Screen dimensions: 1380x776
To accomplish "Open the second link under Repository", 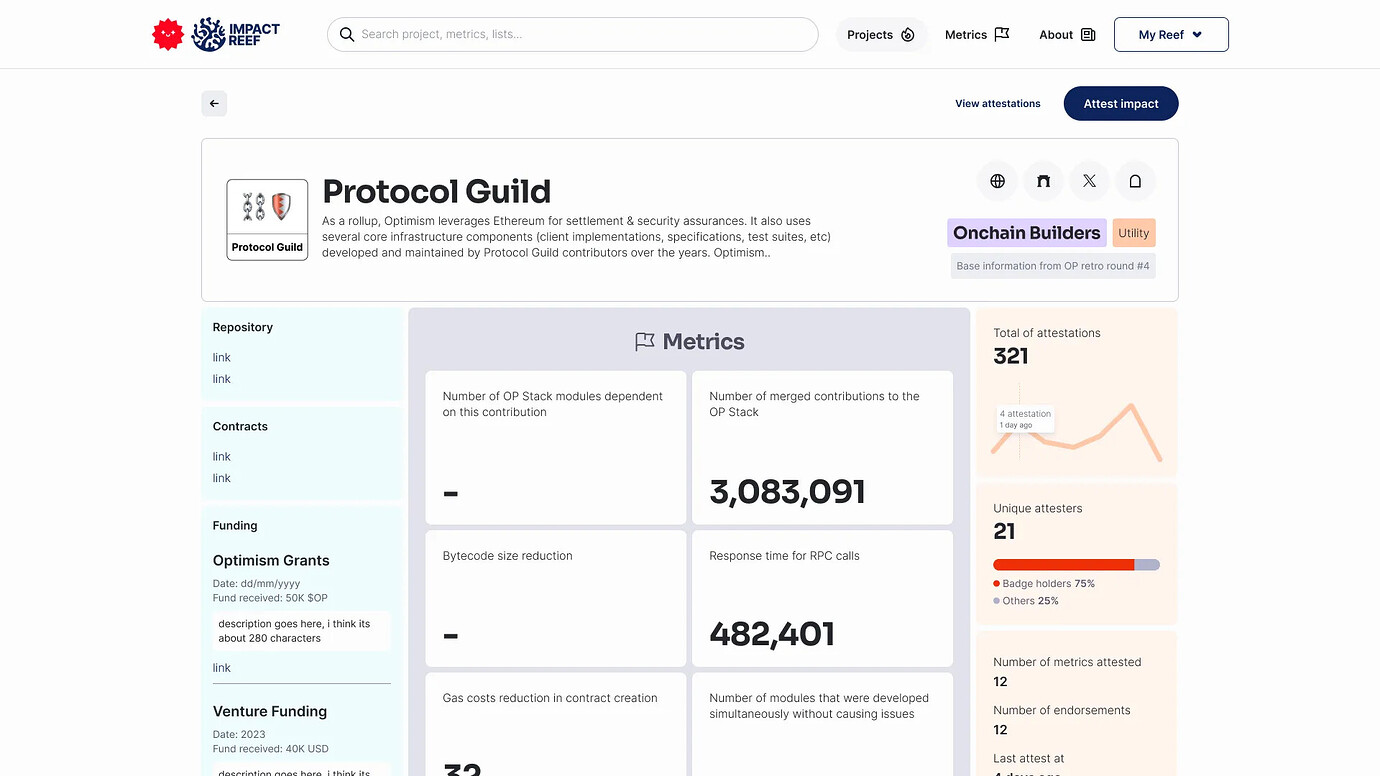I will pyautogui.click(x=222, y=379).
